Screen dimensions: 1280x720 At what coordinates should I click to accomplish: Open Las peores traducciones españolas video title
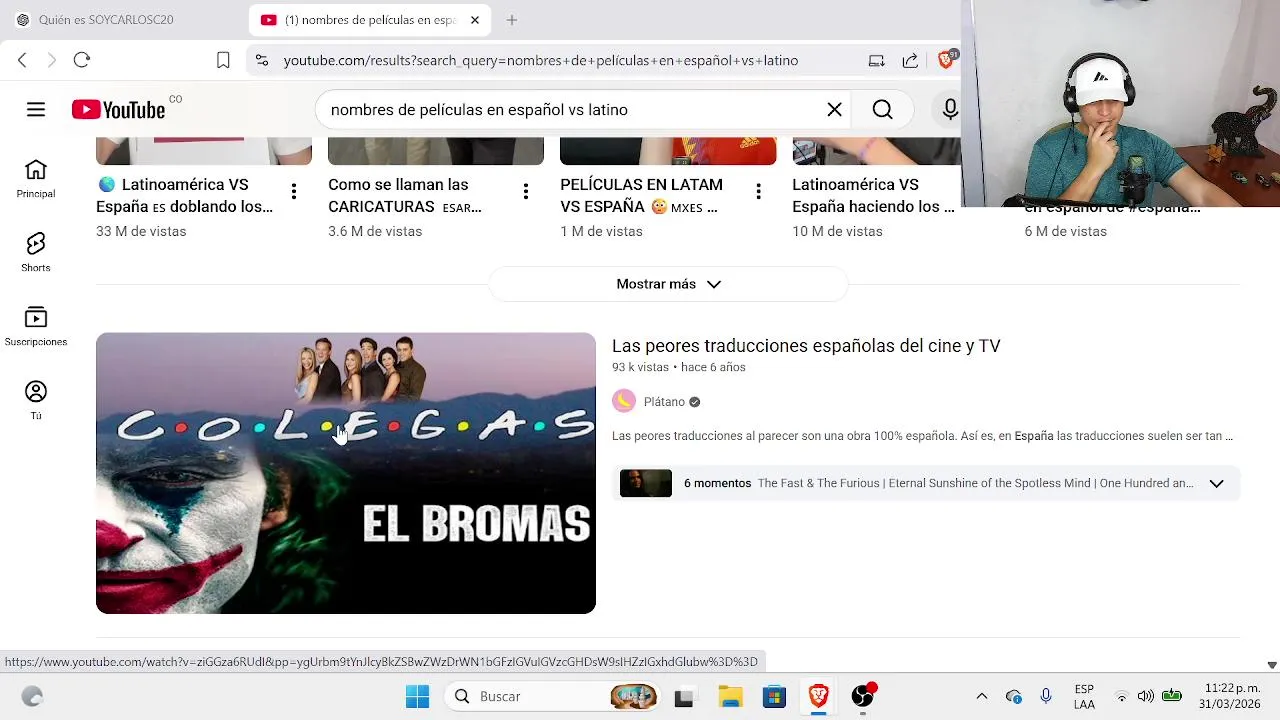tap(806, 346)
